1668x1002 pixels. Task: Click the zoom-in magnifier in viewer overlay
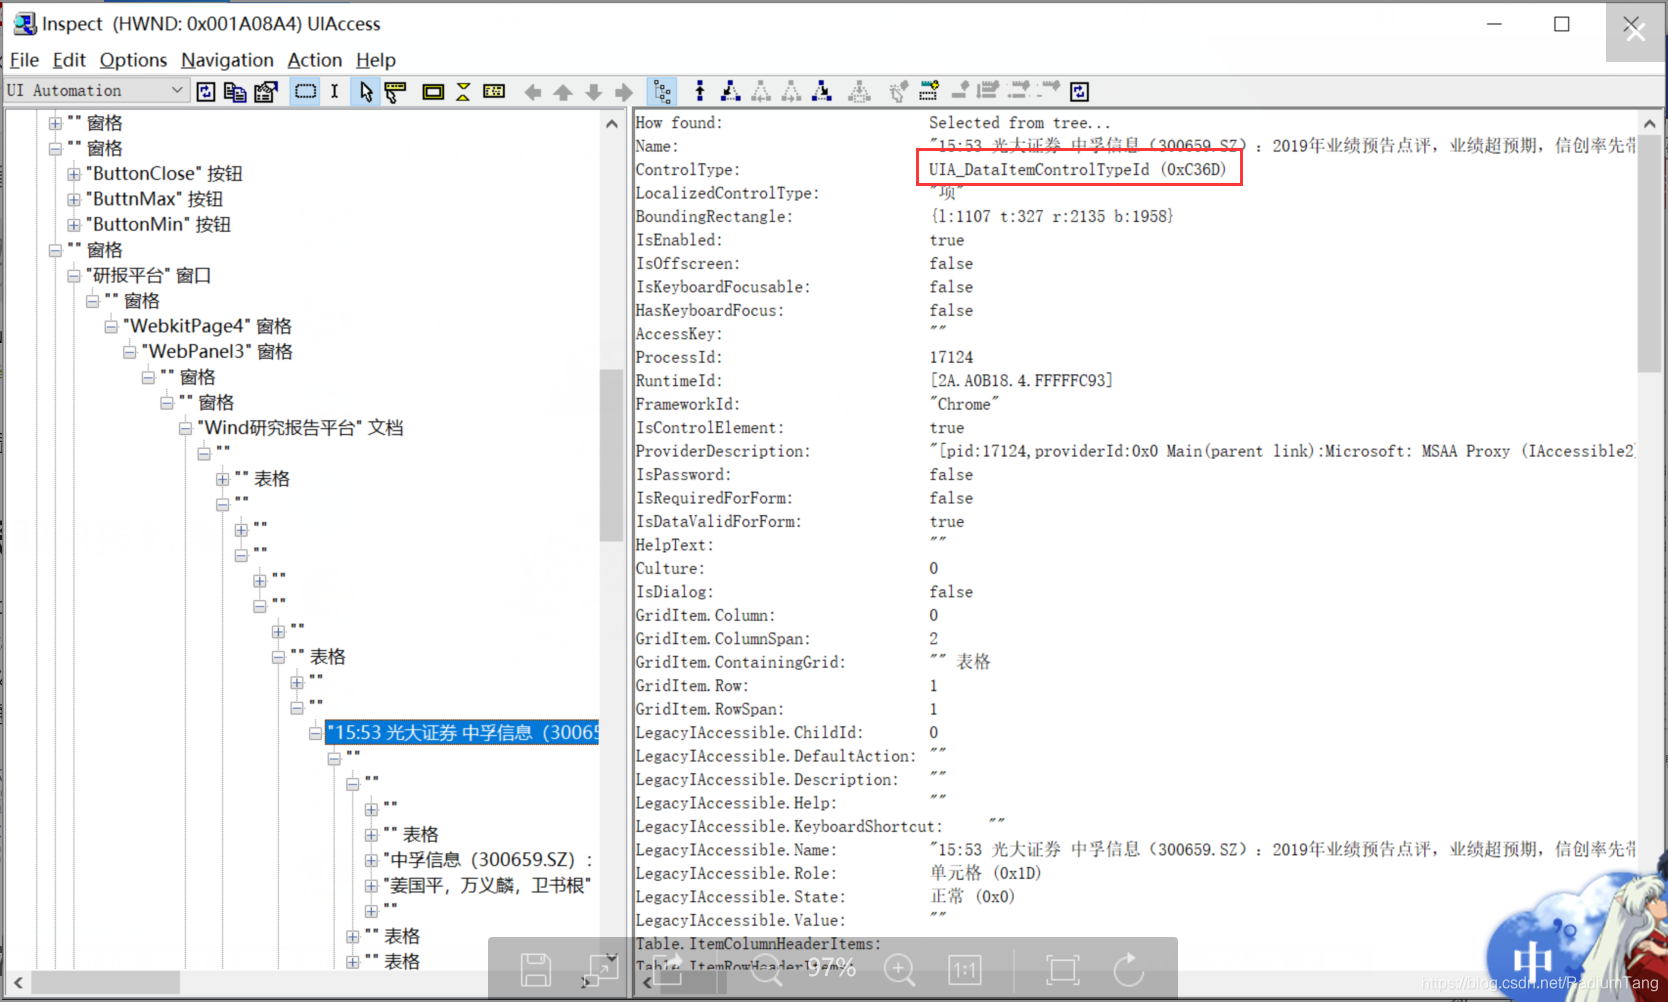point(899,969)
